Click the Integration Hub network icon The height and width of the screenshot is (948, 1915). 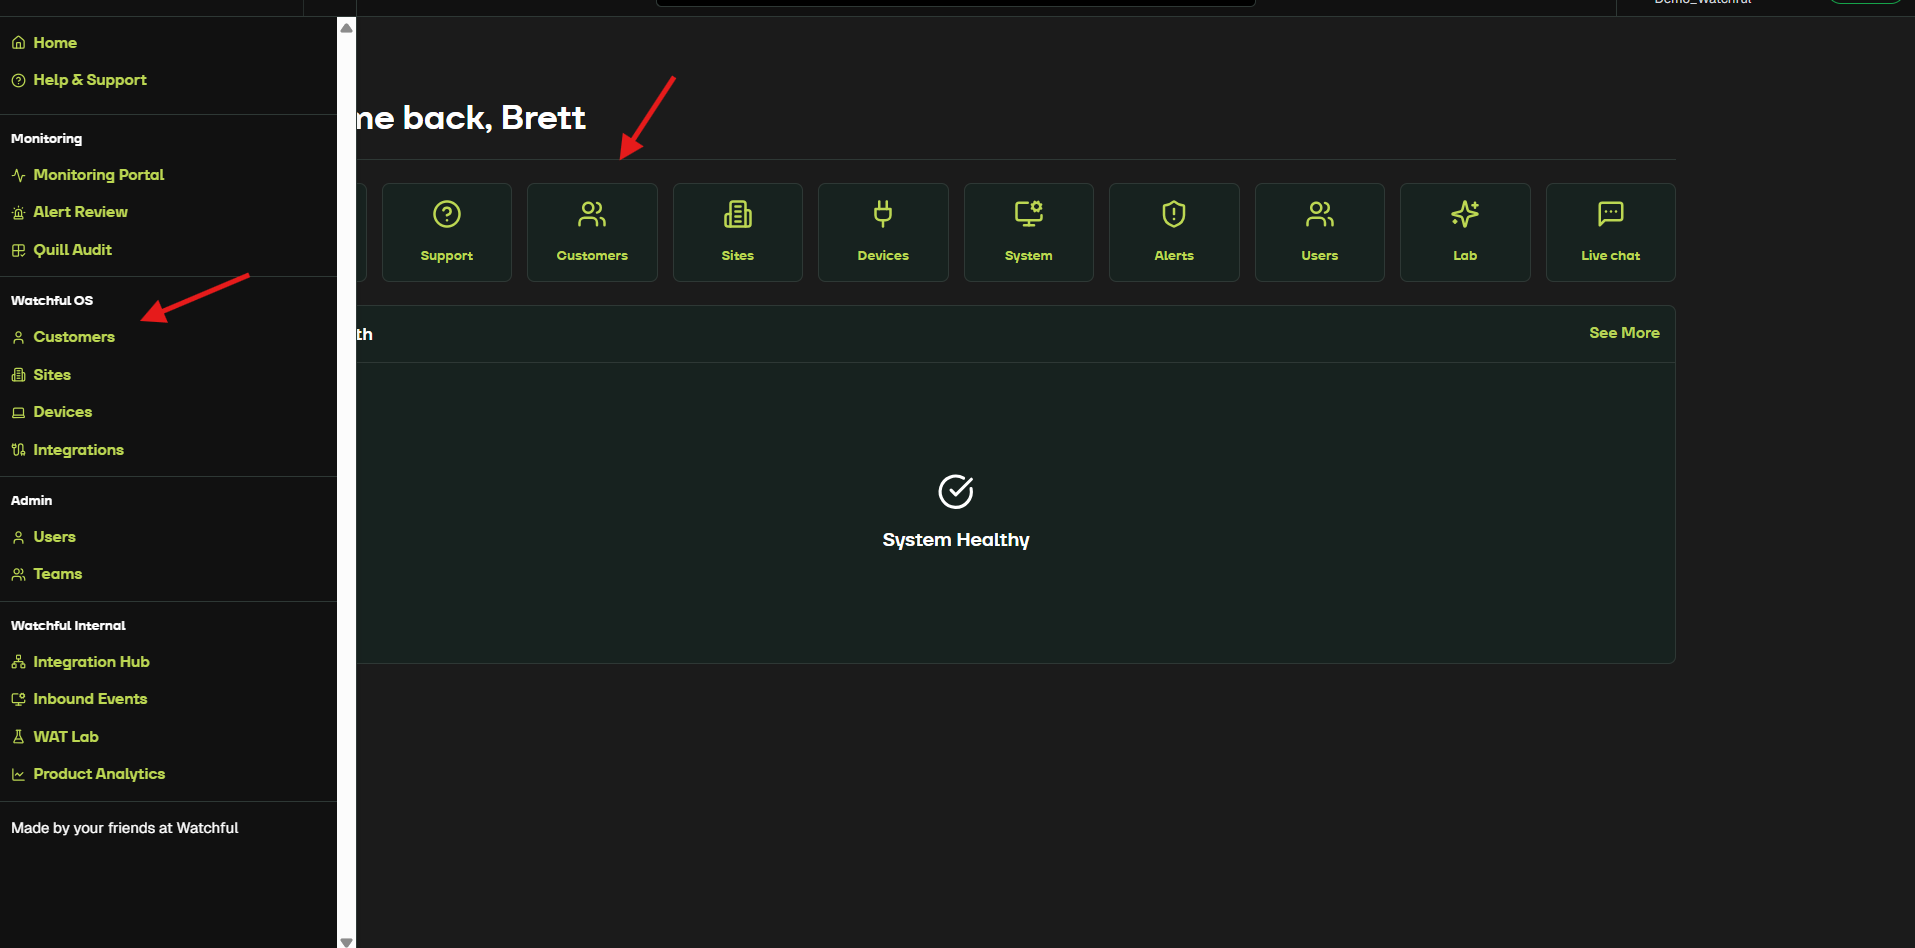[18, 662]
